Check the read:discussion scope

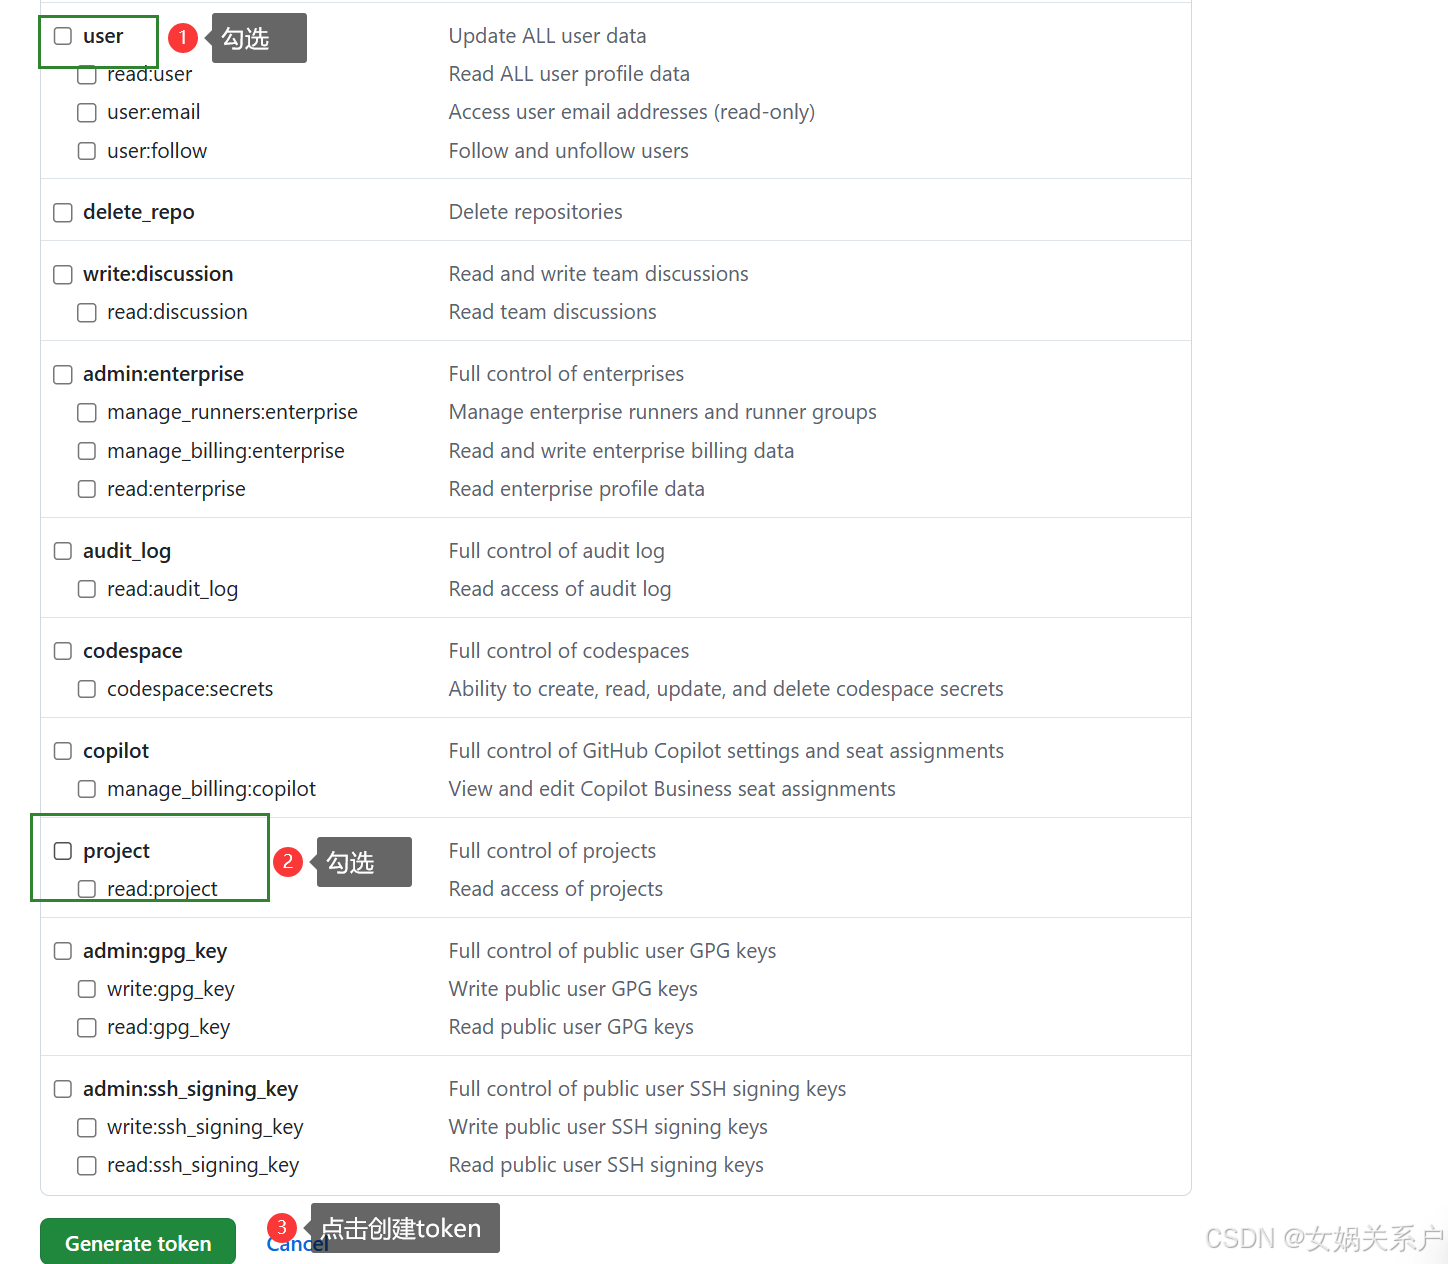[x=87, y=312]
